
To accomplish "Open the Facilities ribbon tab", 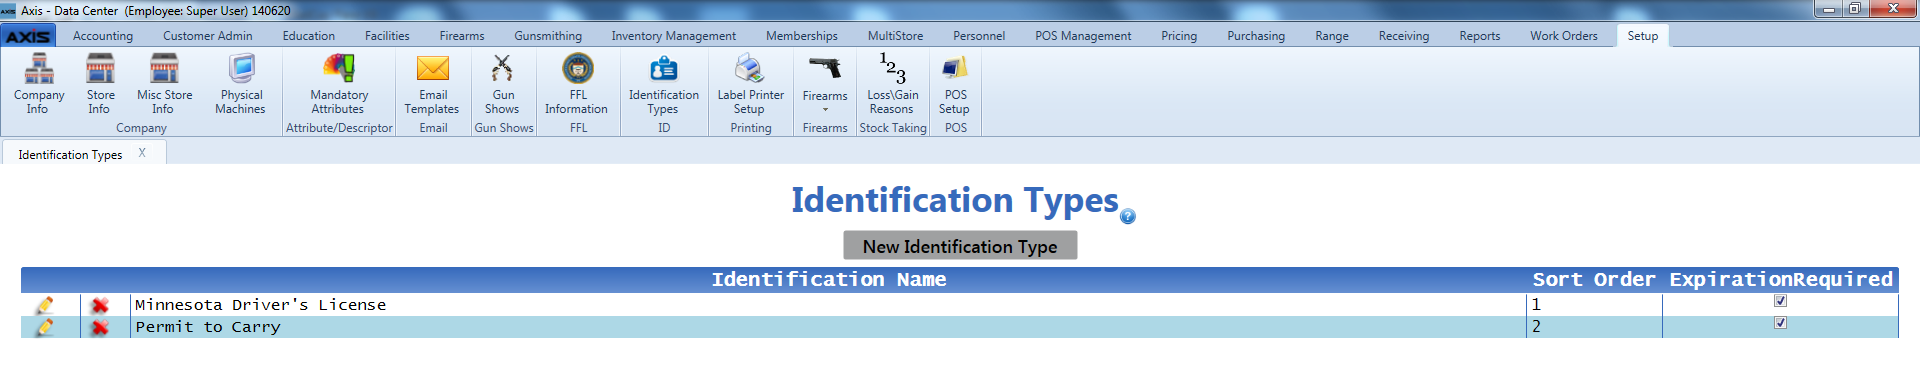I will click(387, 36).
